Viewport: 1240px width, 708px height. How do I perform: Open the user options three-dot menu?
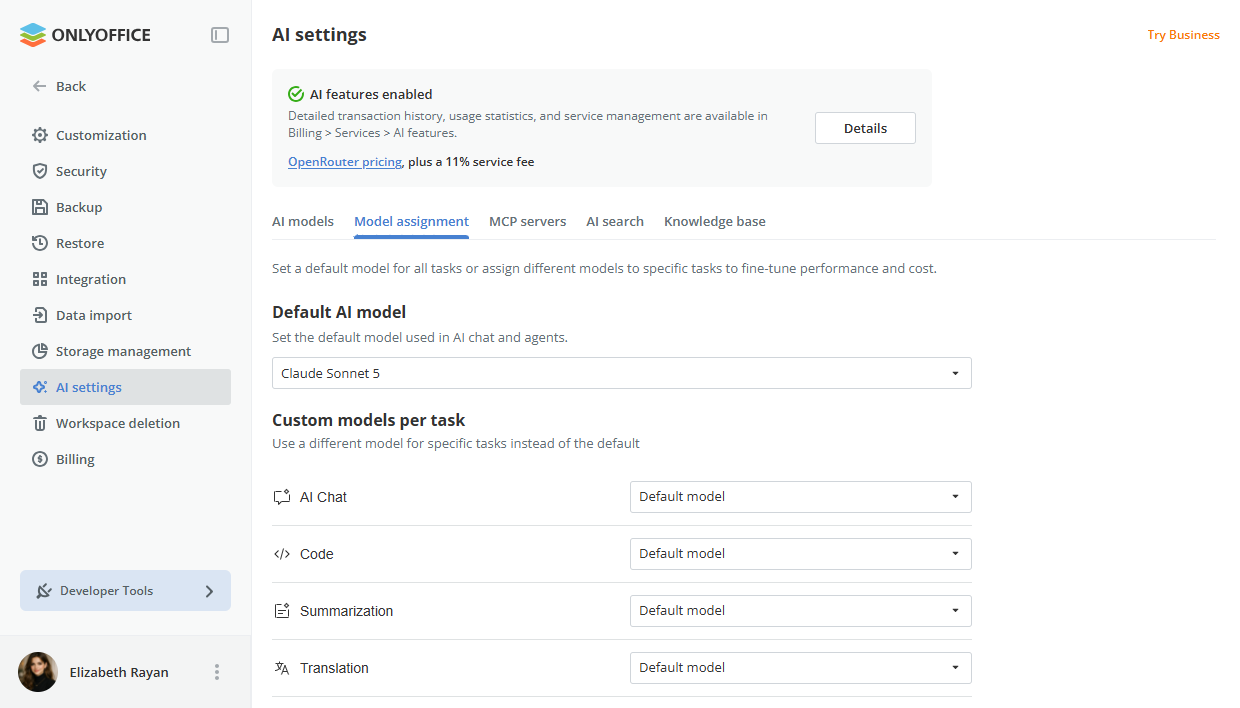(x=217, y=672)
